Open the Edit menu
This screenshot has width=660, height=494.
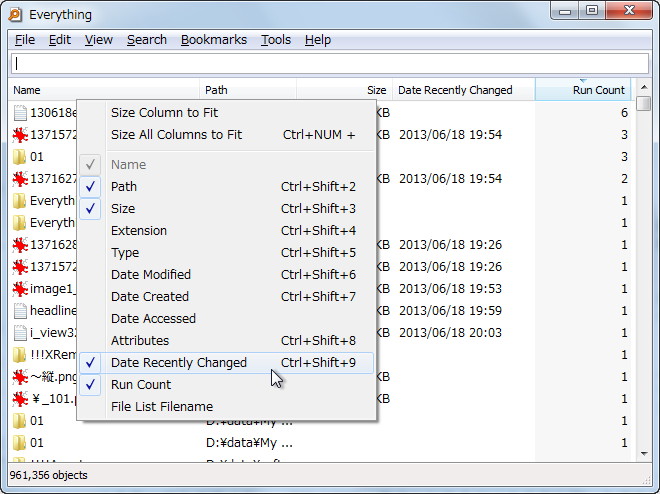coord(59,40)
